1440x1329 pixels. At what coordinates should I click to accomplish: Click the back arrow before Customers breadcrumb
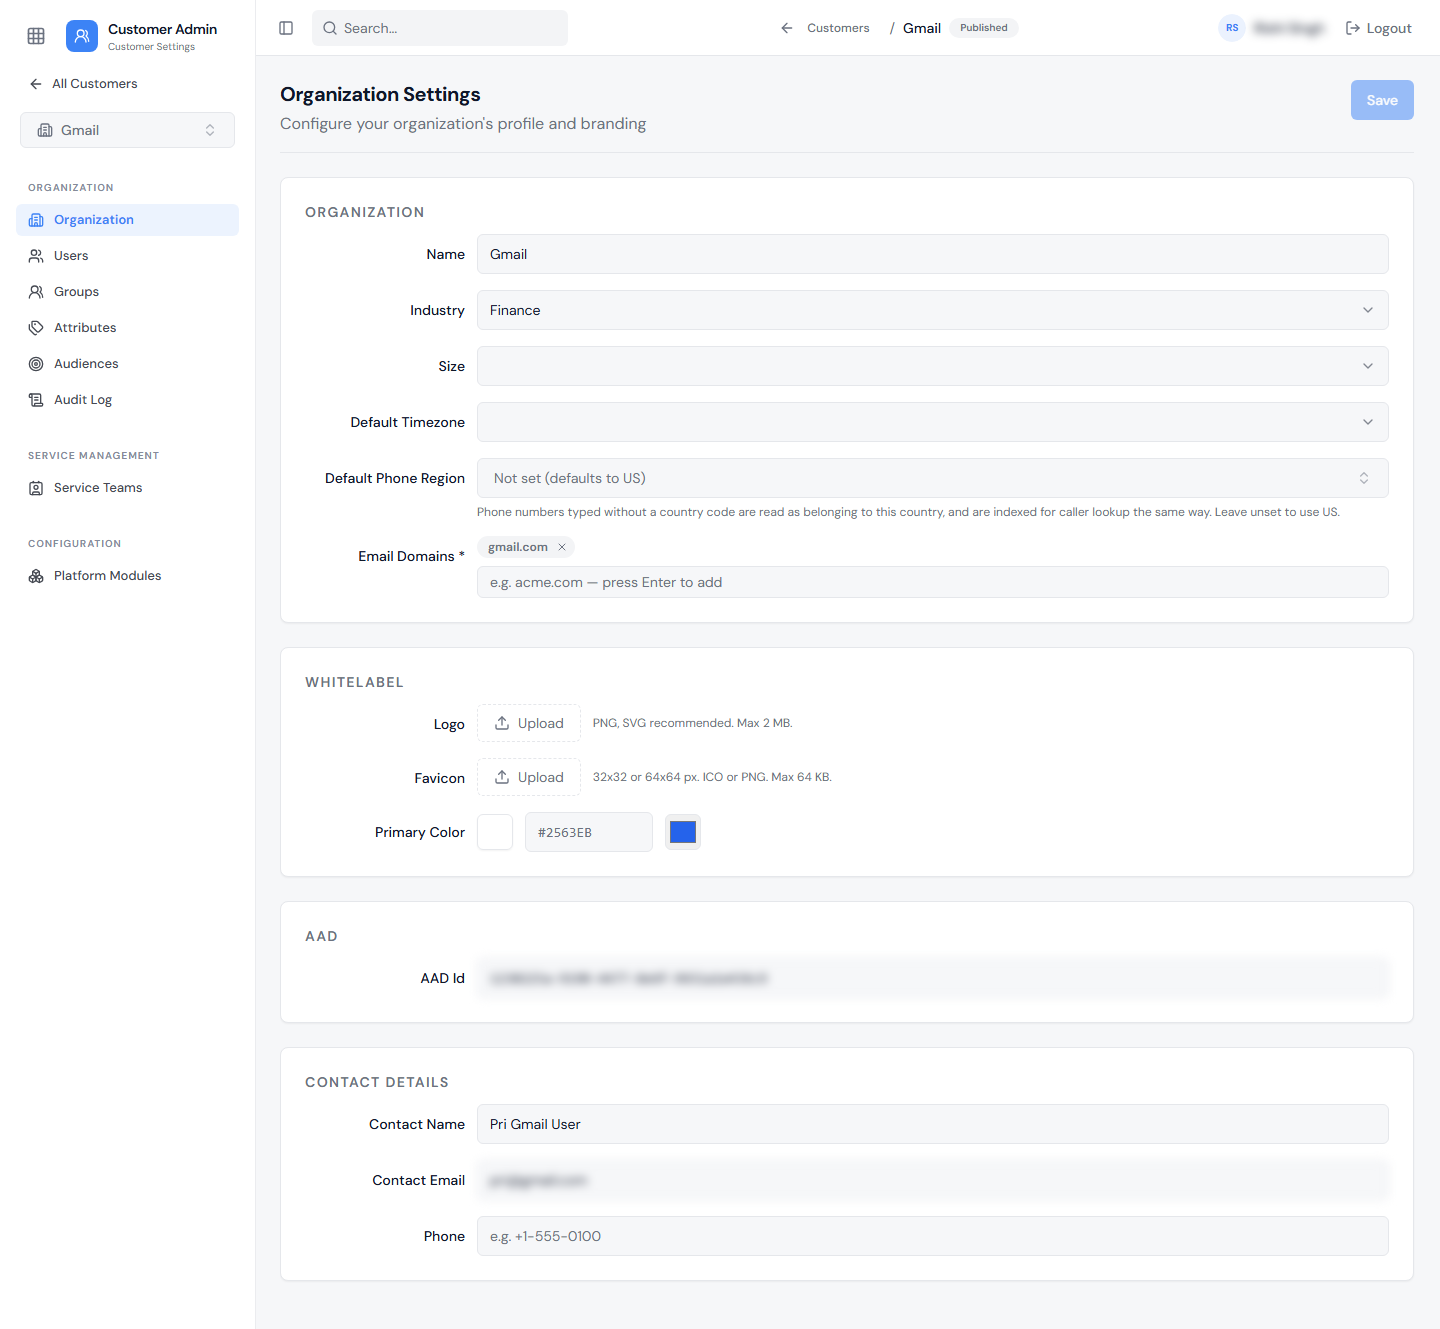click(787, 28)
